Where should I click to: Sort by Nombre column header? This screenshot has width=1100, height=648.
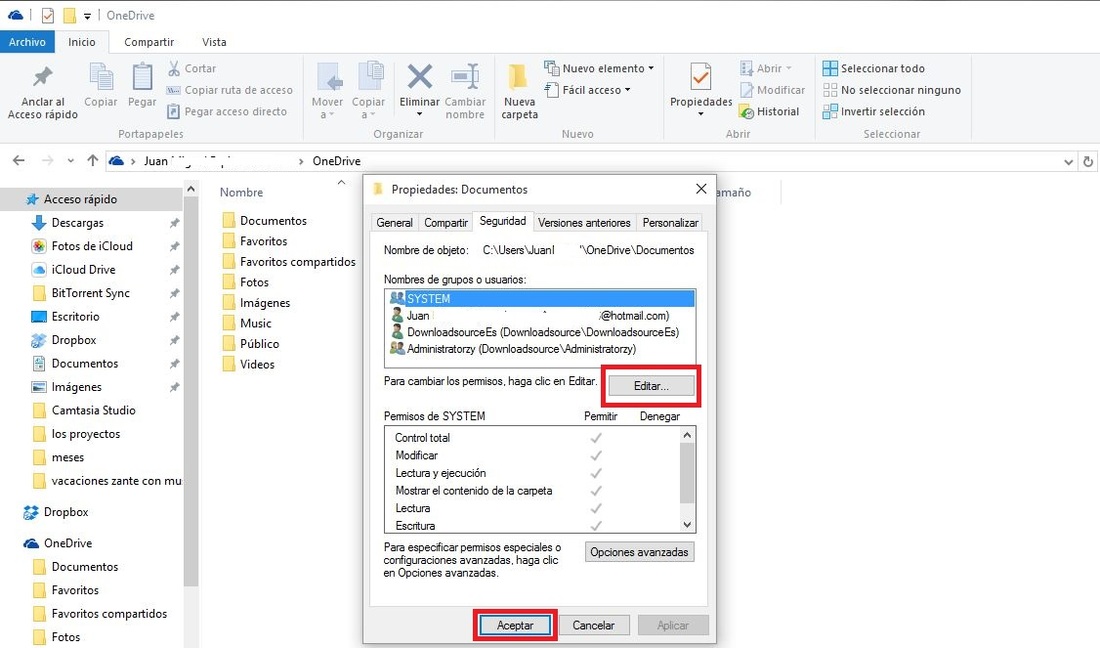point(241,192)
